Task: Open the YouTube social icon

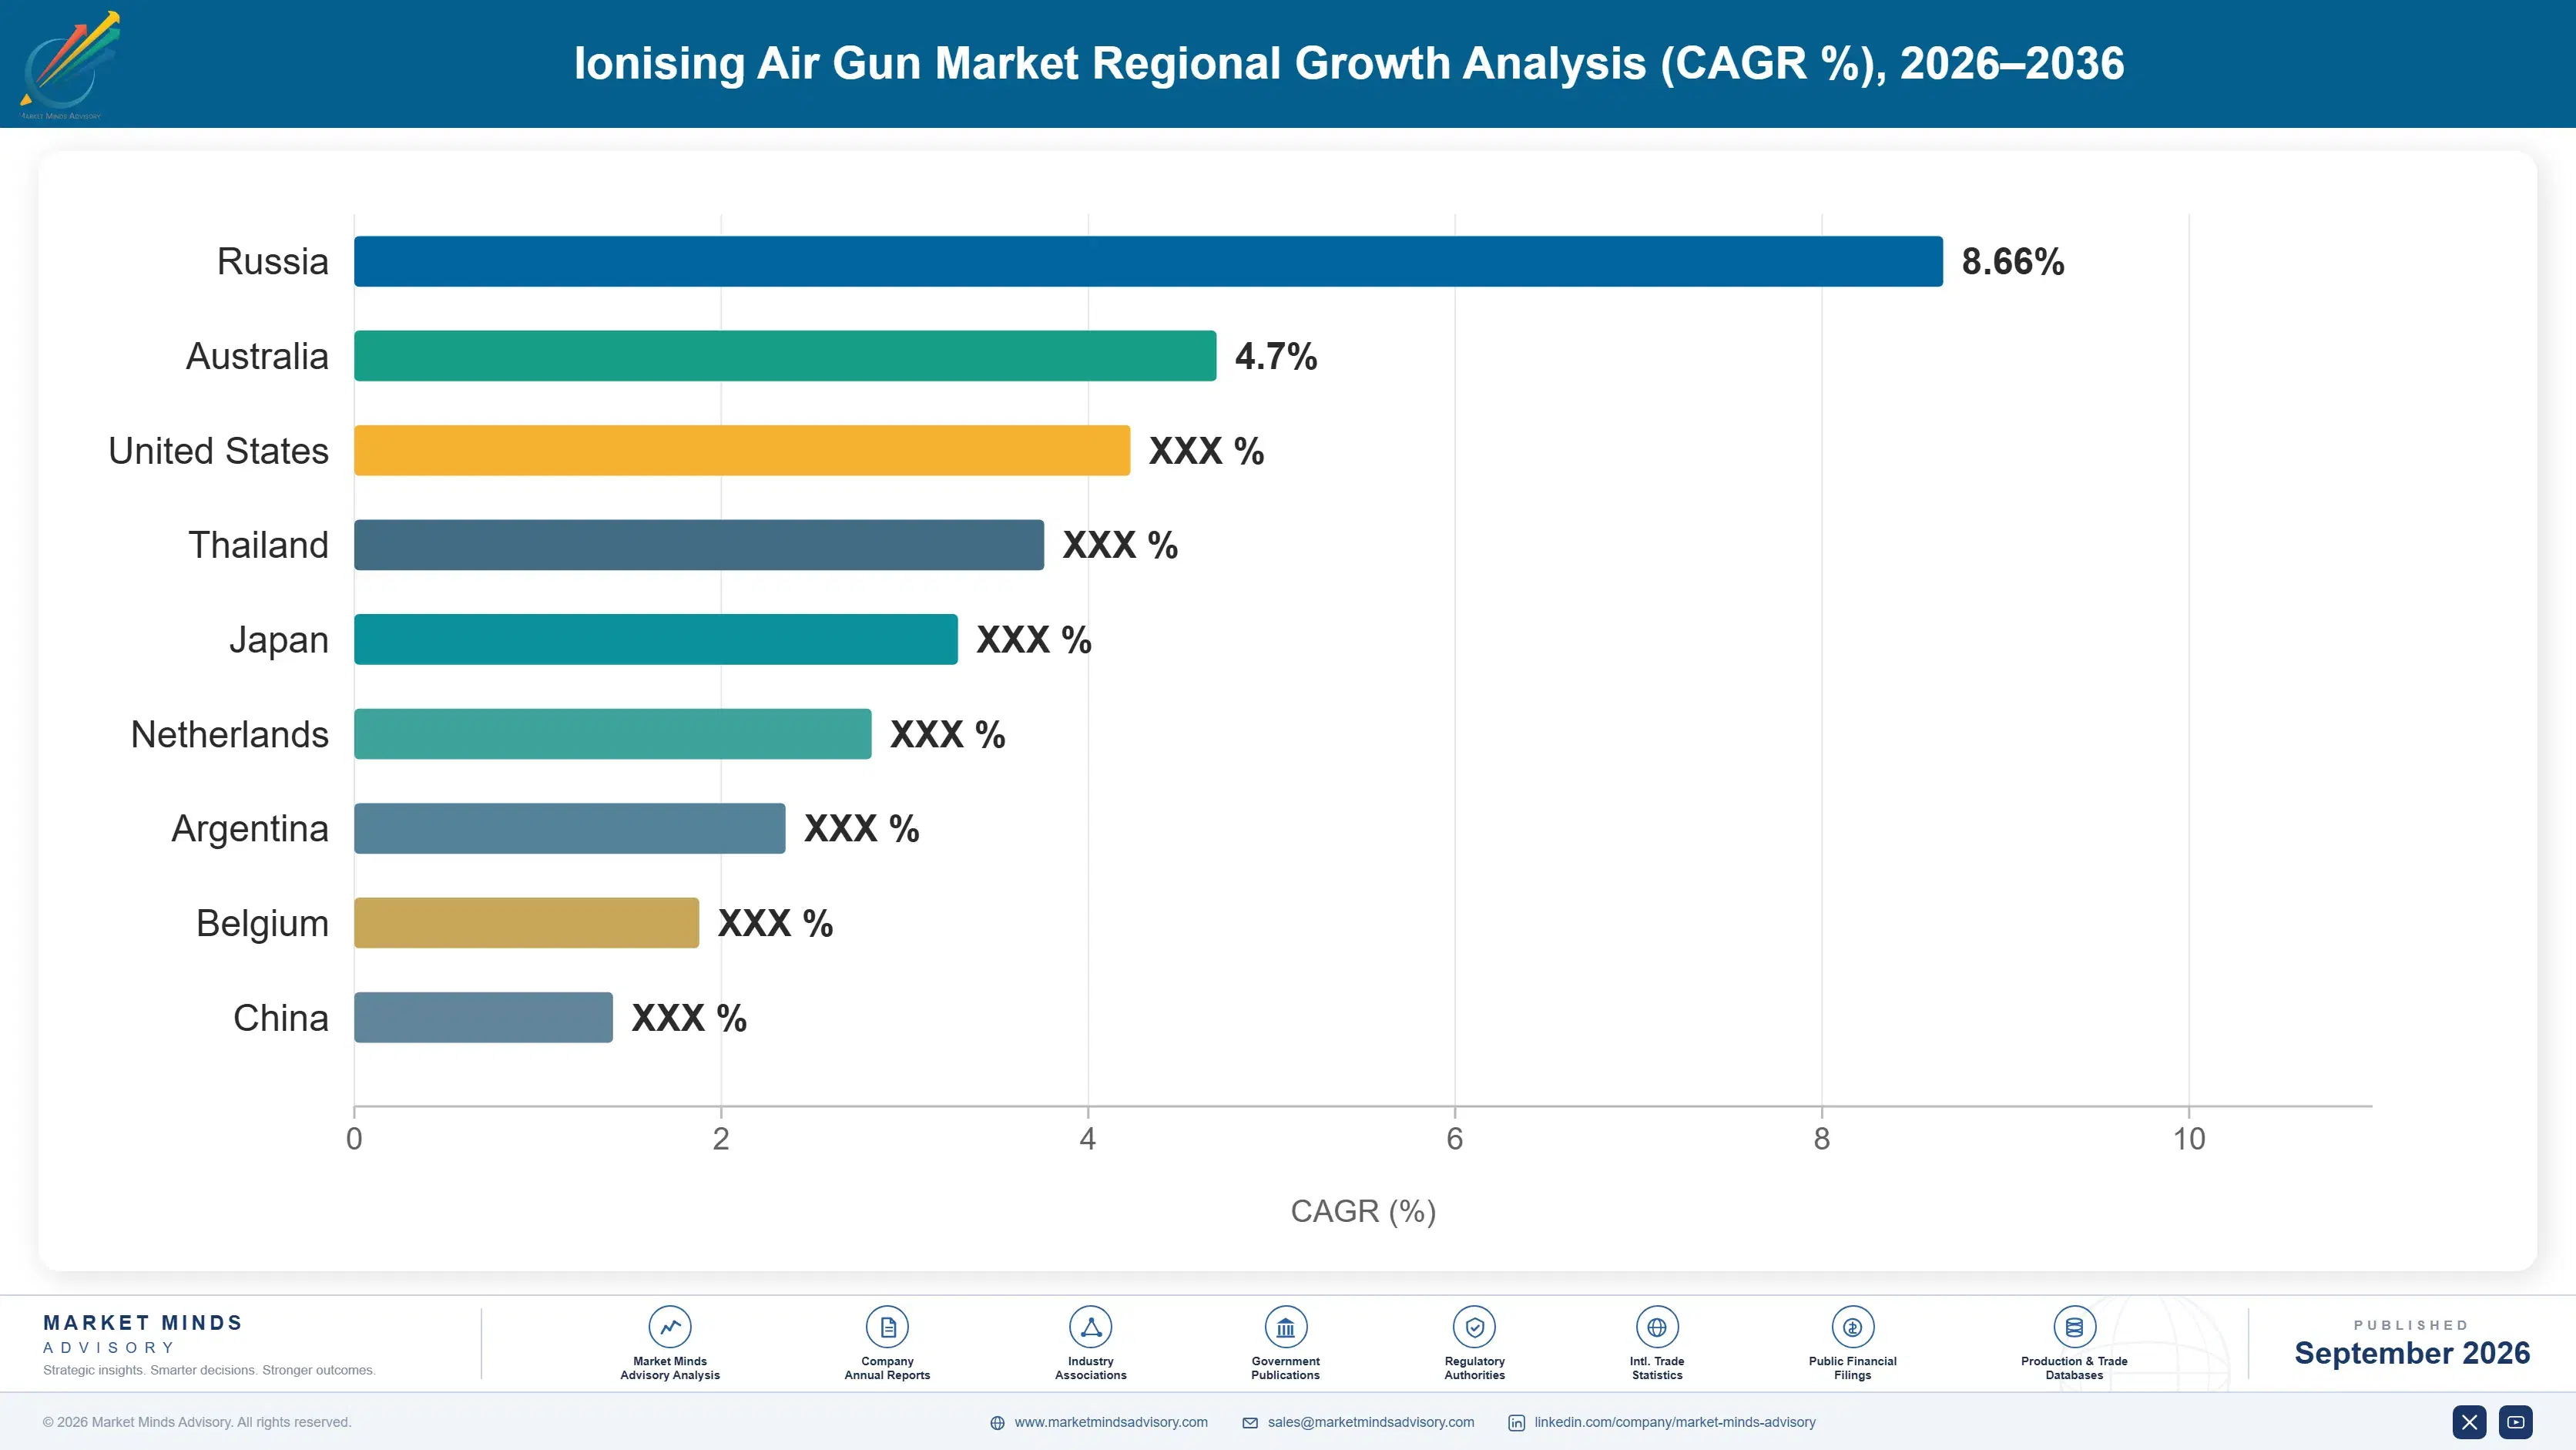Action: click(2515, 1422)
